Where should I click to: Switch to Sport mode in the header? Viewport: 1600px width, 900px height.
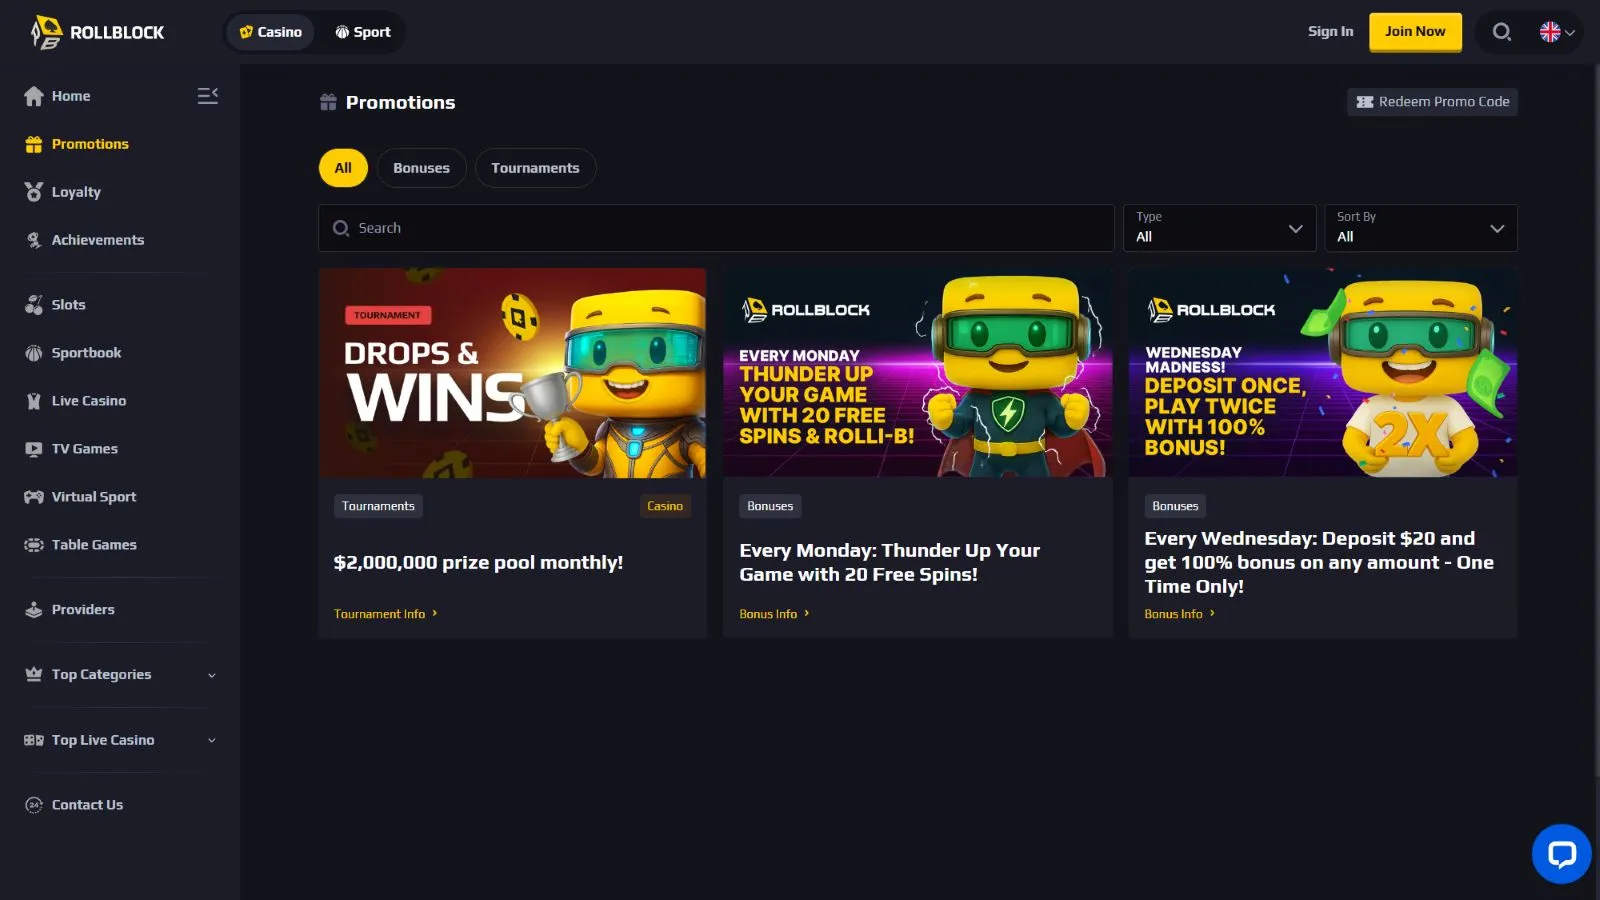[x=363, y=32]
